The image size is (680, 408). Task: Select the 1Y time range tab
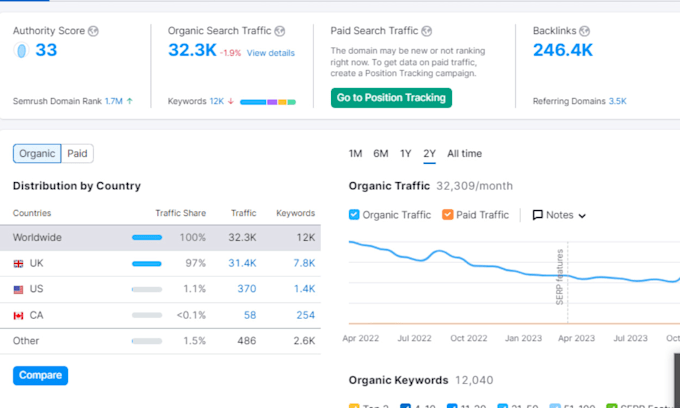(x=405, y=153)
